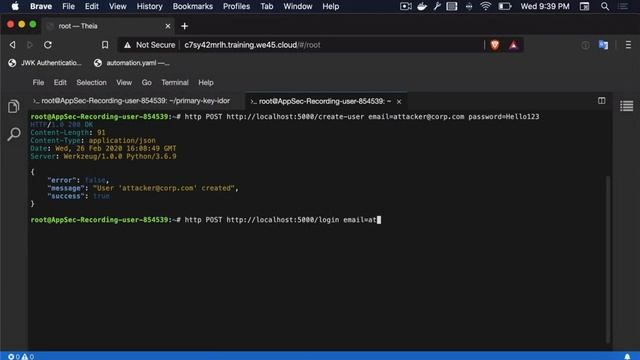Split the terminal editor view
The height and width of the screenshot is (360, 640).
coord(602,101)
